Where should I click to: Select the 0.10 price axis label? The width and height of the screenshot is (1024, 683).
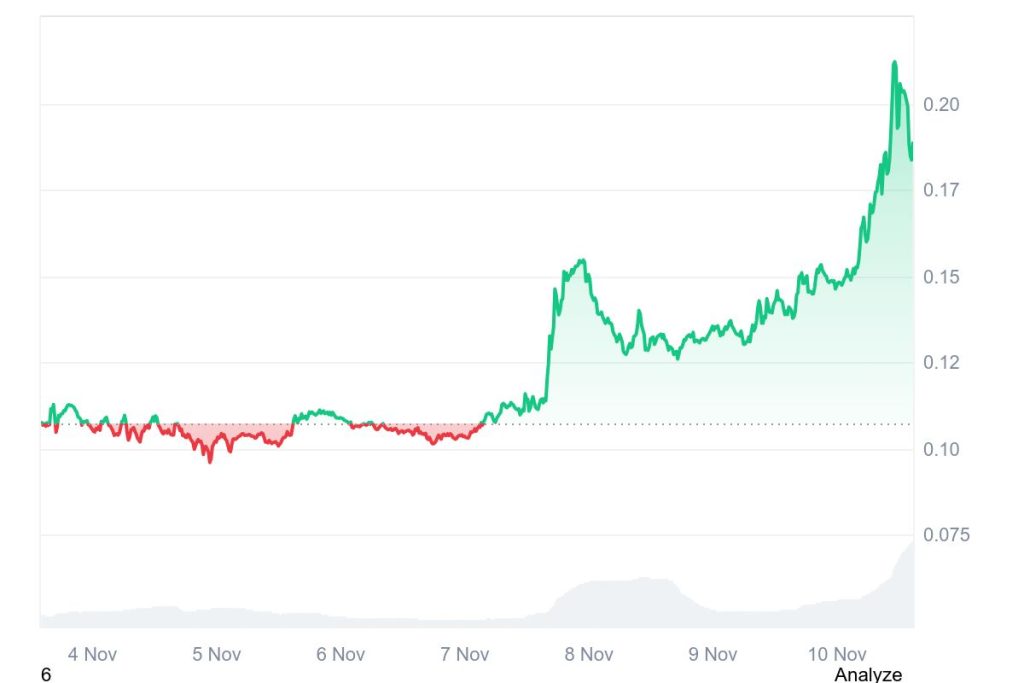coord(941,449)
